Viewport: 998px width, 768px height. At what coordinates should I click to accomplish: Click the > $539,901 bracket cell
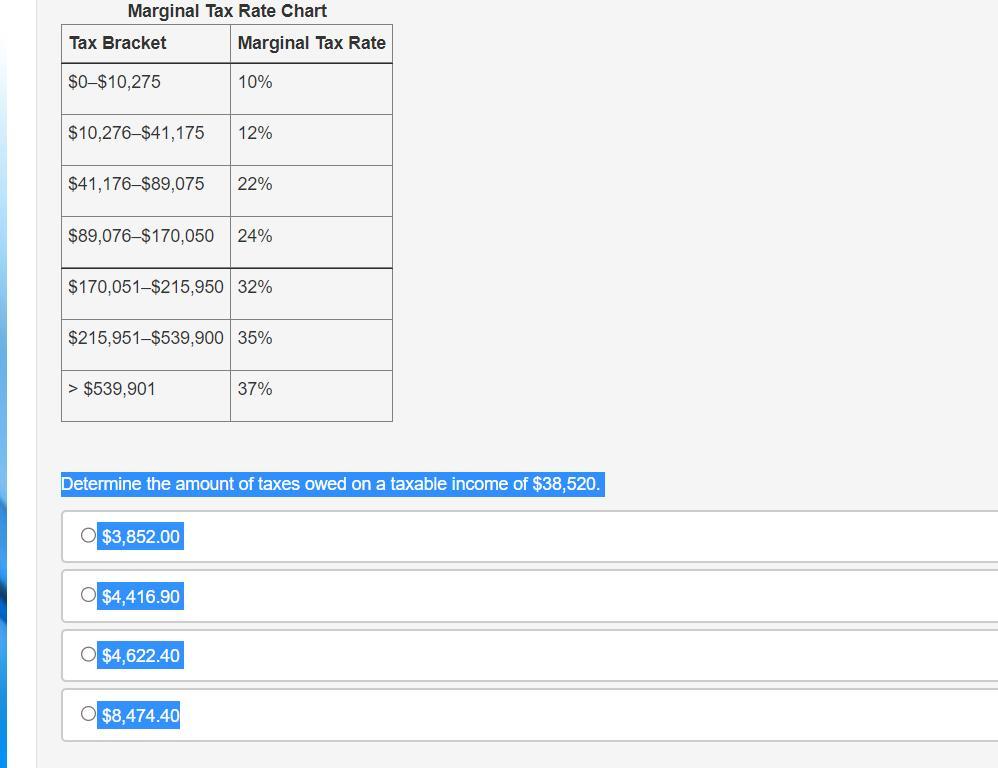(112, 389)
